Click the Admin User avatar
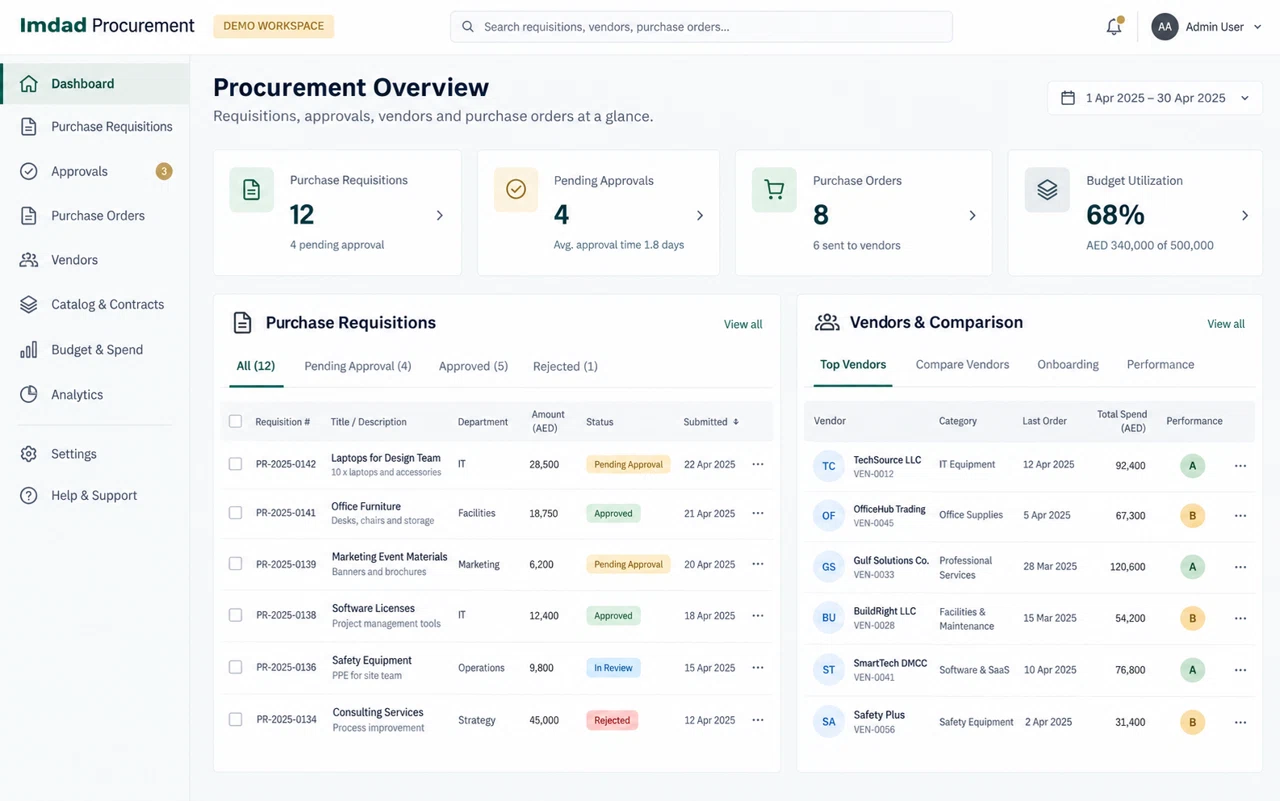Image resolution: width=1280 pixels, height=801 pixels. tap(1164, 27)
